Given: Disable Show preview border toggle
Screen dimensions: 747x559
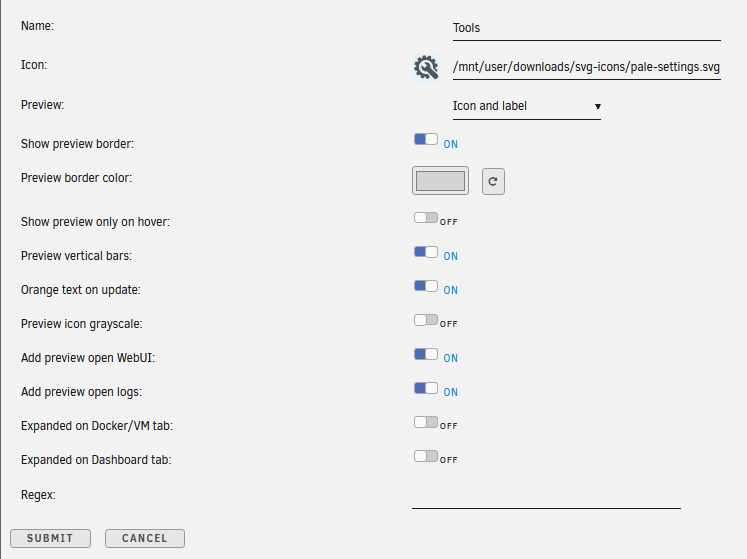Looking at the screenshot, I should (x=426, y=140).
